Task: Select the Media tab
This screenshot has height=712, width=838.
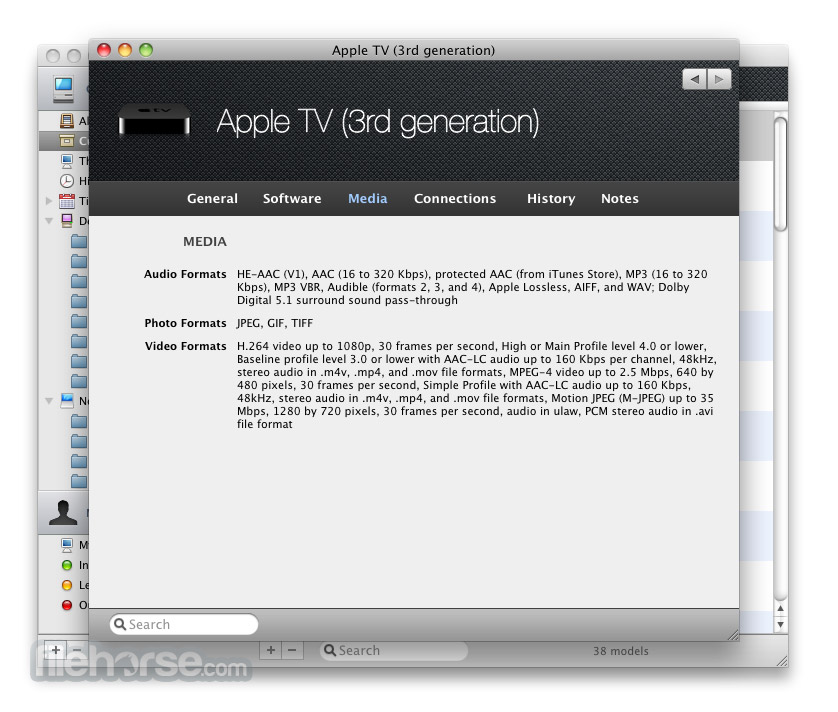Action: click(x=367, y=198)
